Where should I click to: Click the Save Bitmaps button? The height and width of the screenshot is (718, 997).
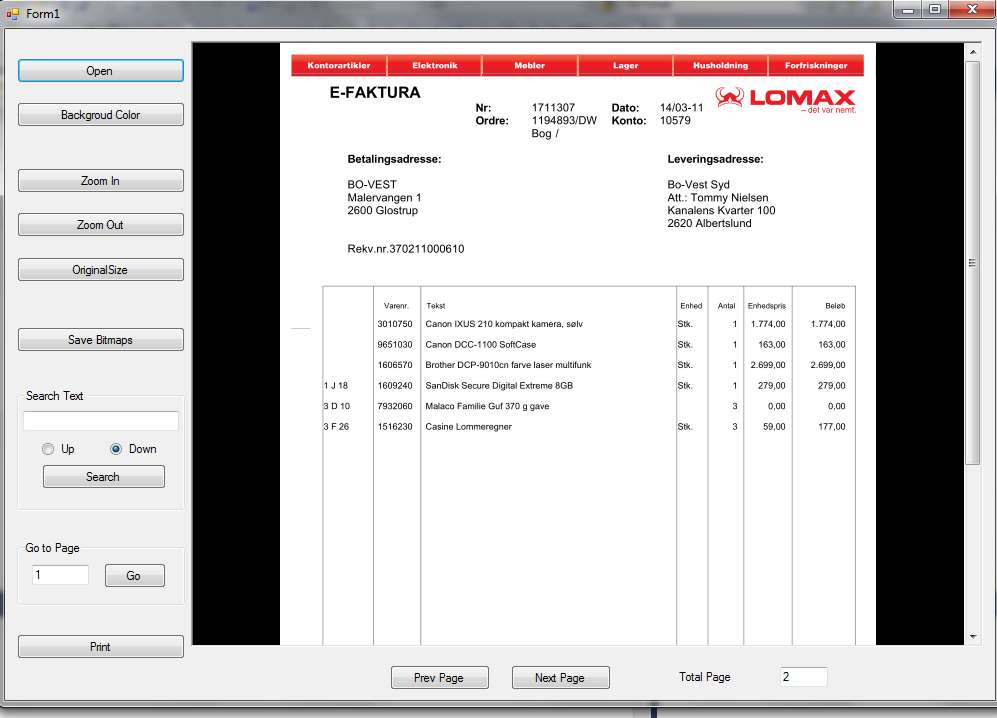click(x=101, y=340)
